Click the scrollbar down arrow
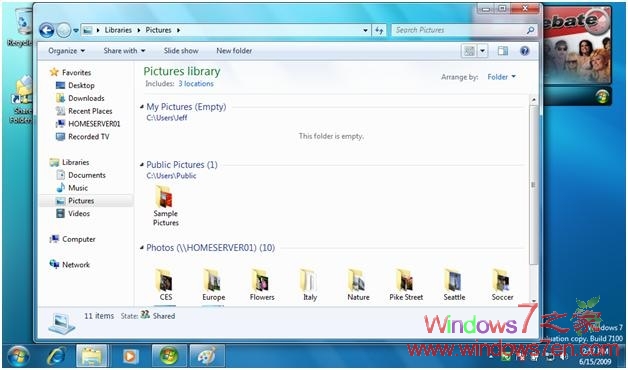This screenshot has height=370, width=628. (x=533, y=301)
